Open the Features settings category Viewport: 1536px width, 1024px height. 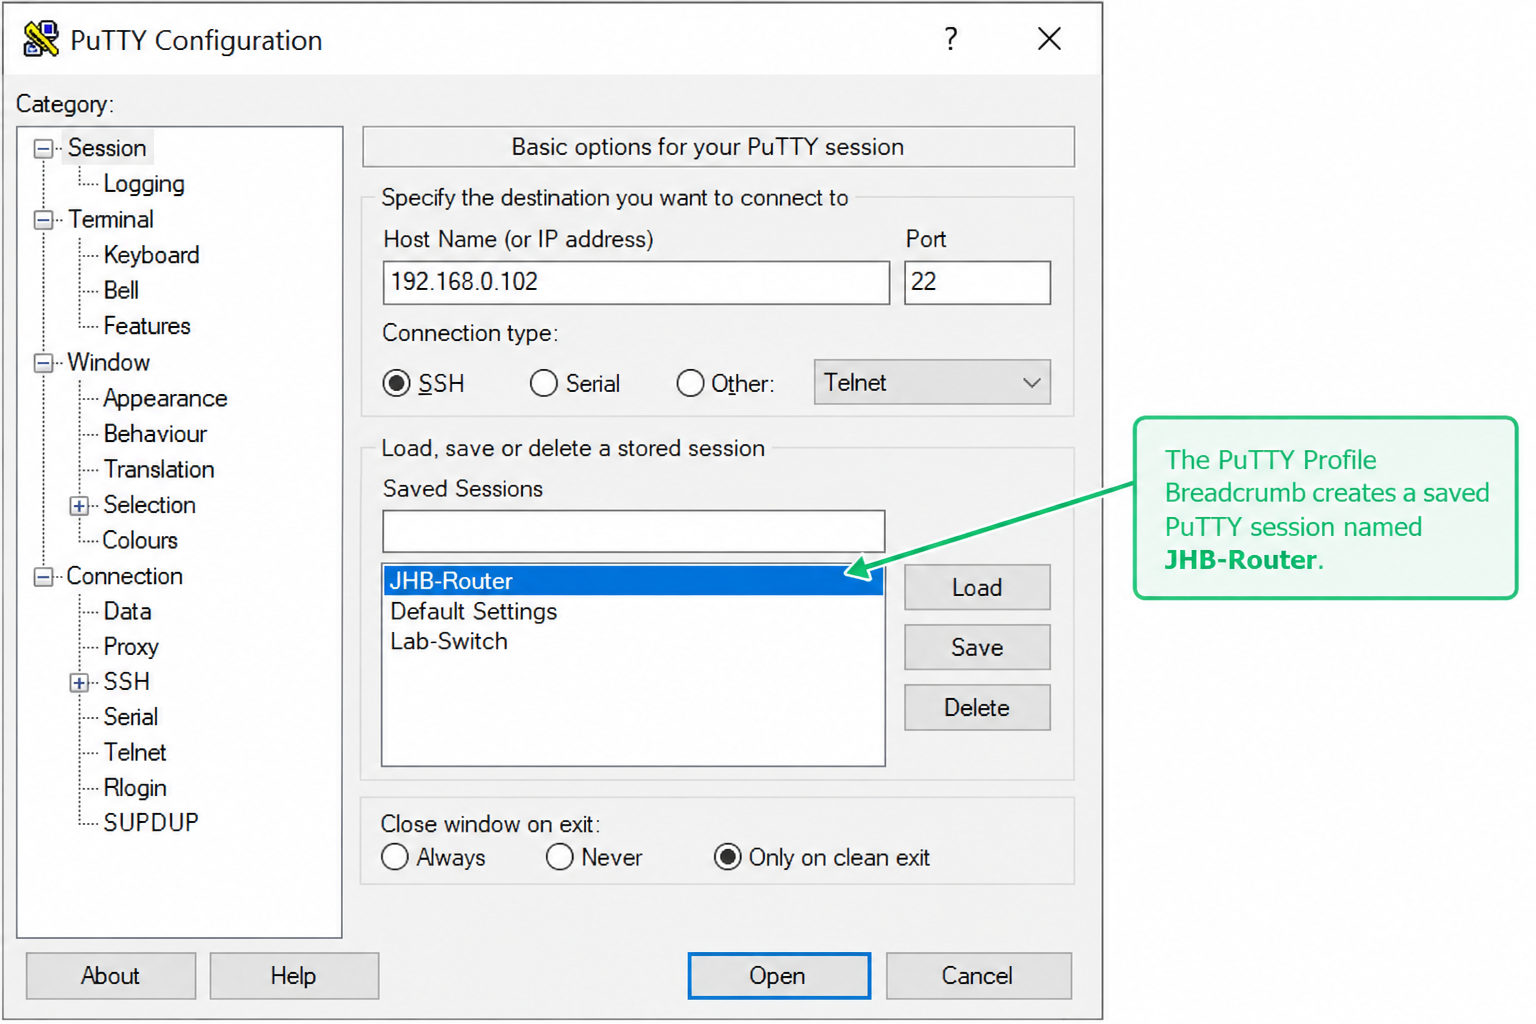(147, 326)
